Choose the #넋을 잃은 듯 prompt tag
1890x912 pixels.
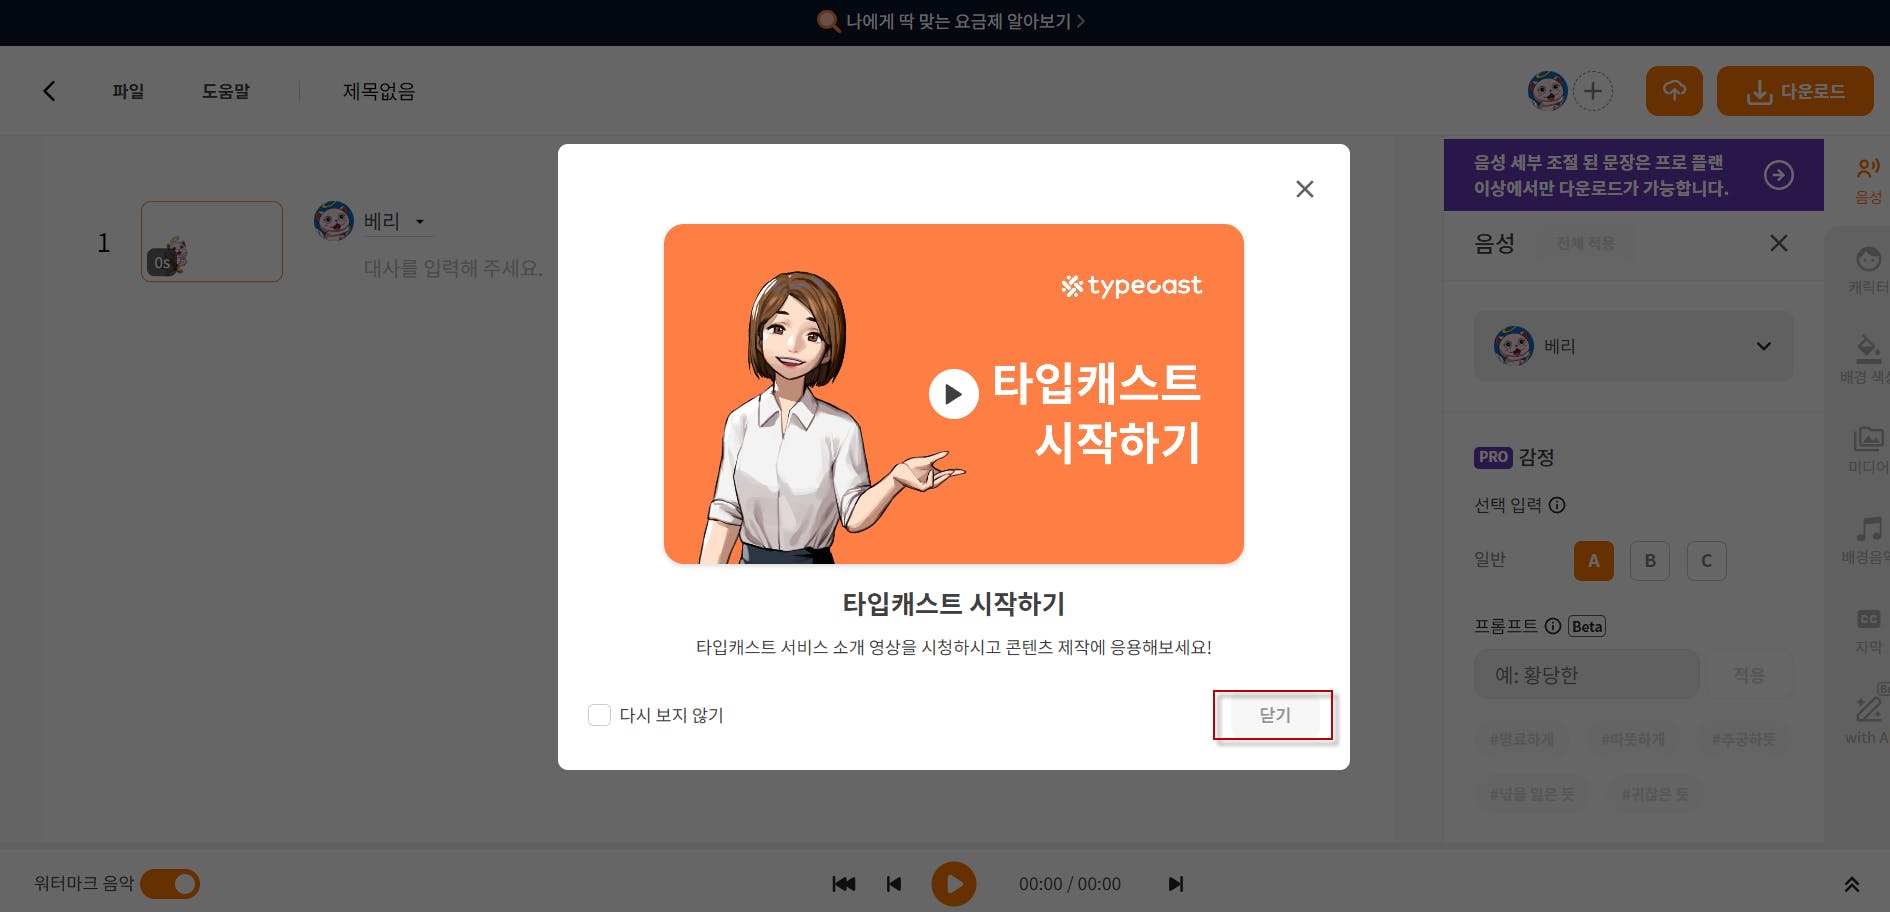click(x=1532, y=794)
